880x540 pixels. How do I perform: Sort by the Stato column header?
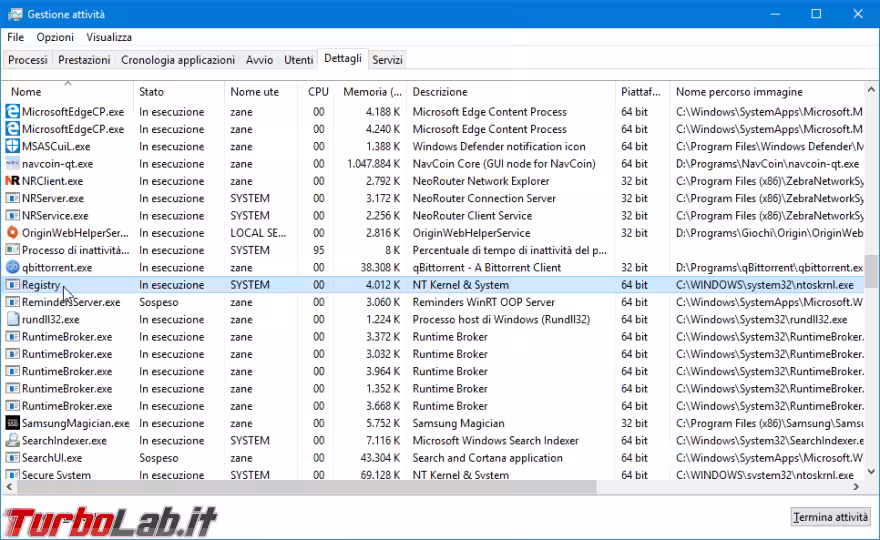click(x=179, y=91)
